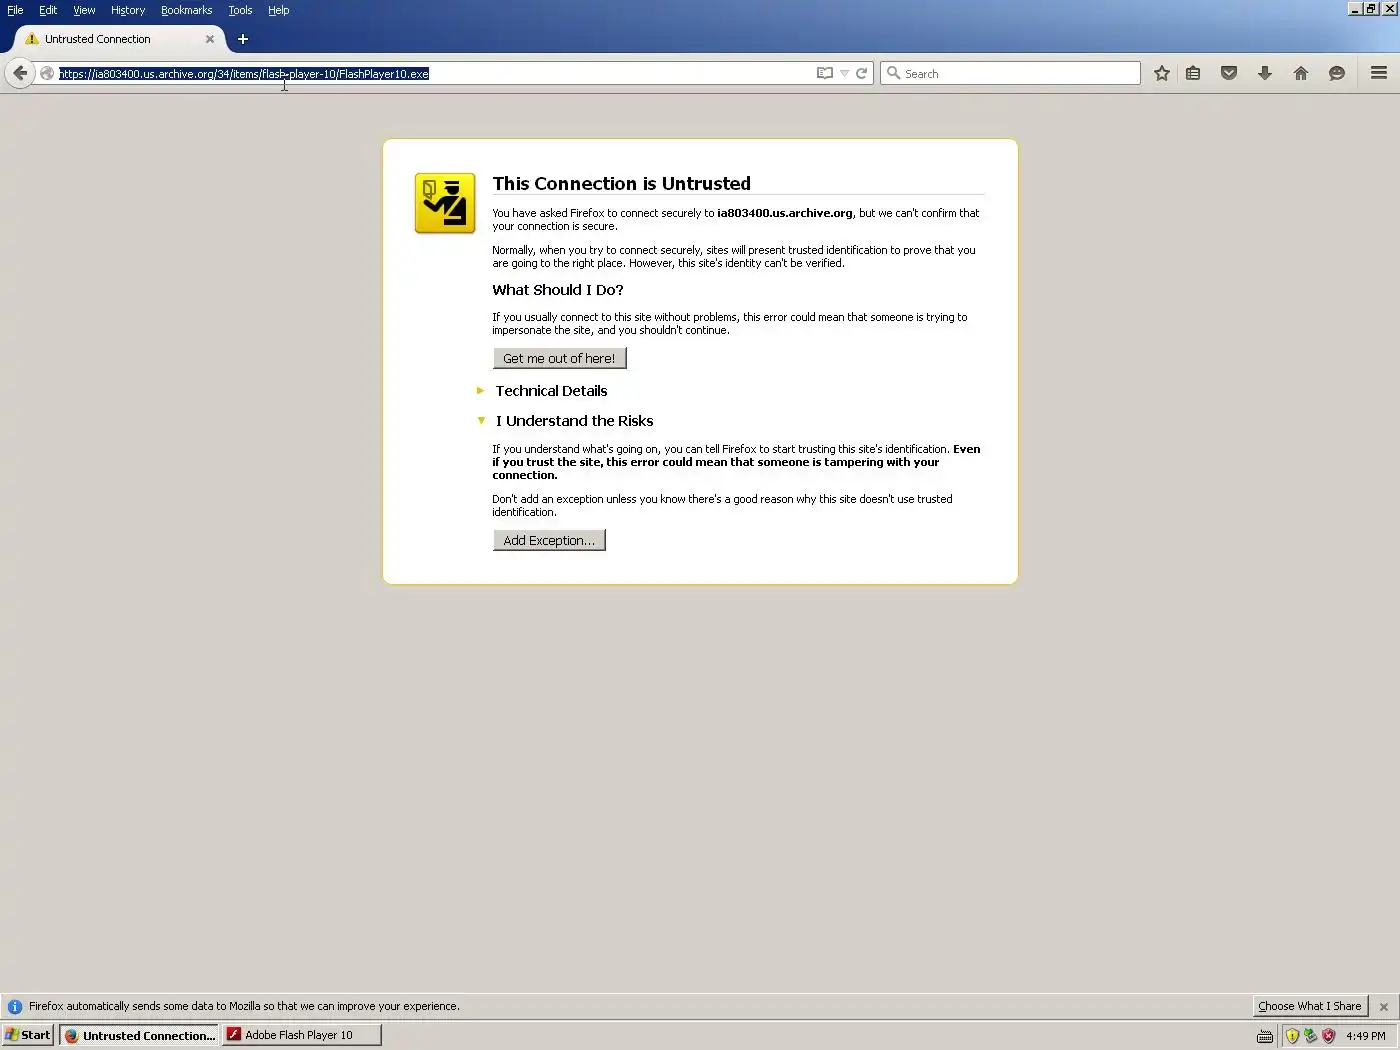Open the Help menu
The height and width of the screenshot is (1050, 1400).
click(x=278, y=10)
